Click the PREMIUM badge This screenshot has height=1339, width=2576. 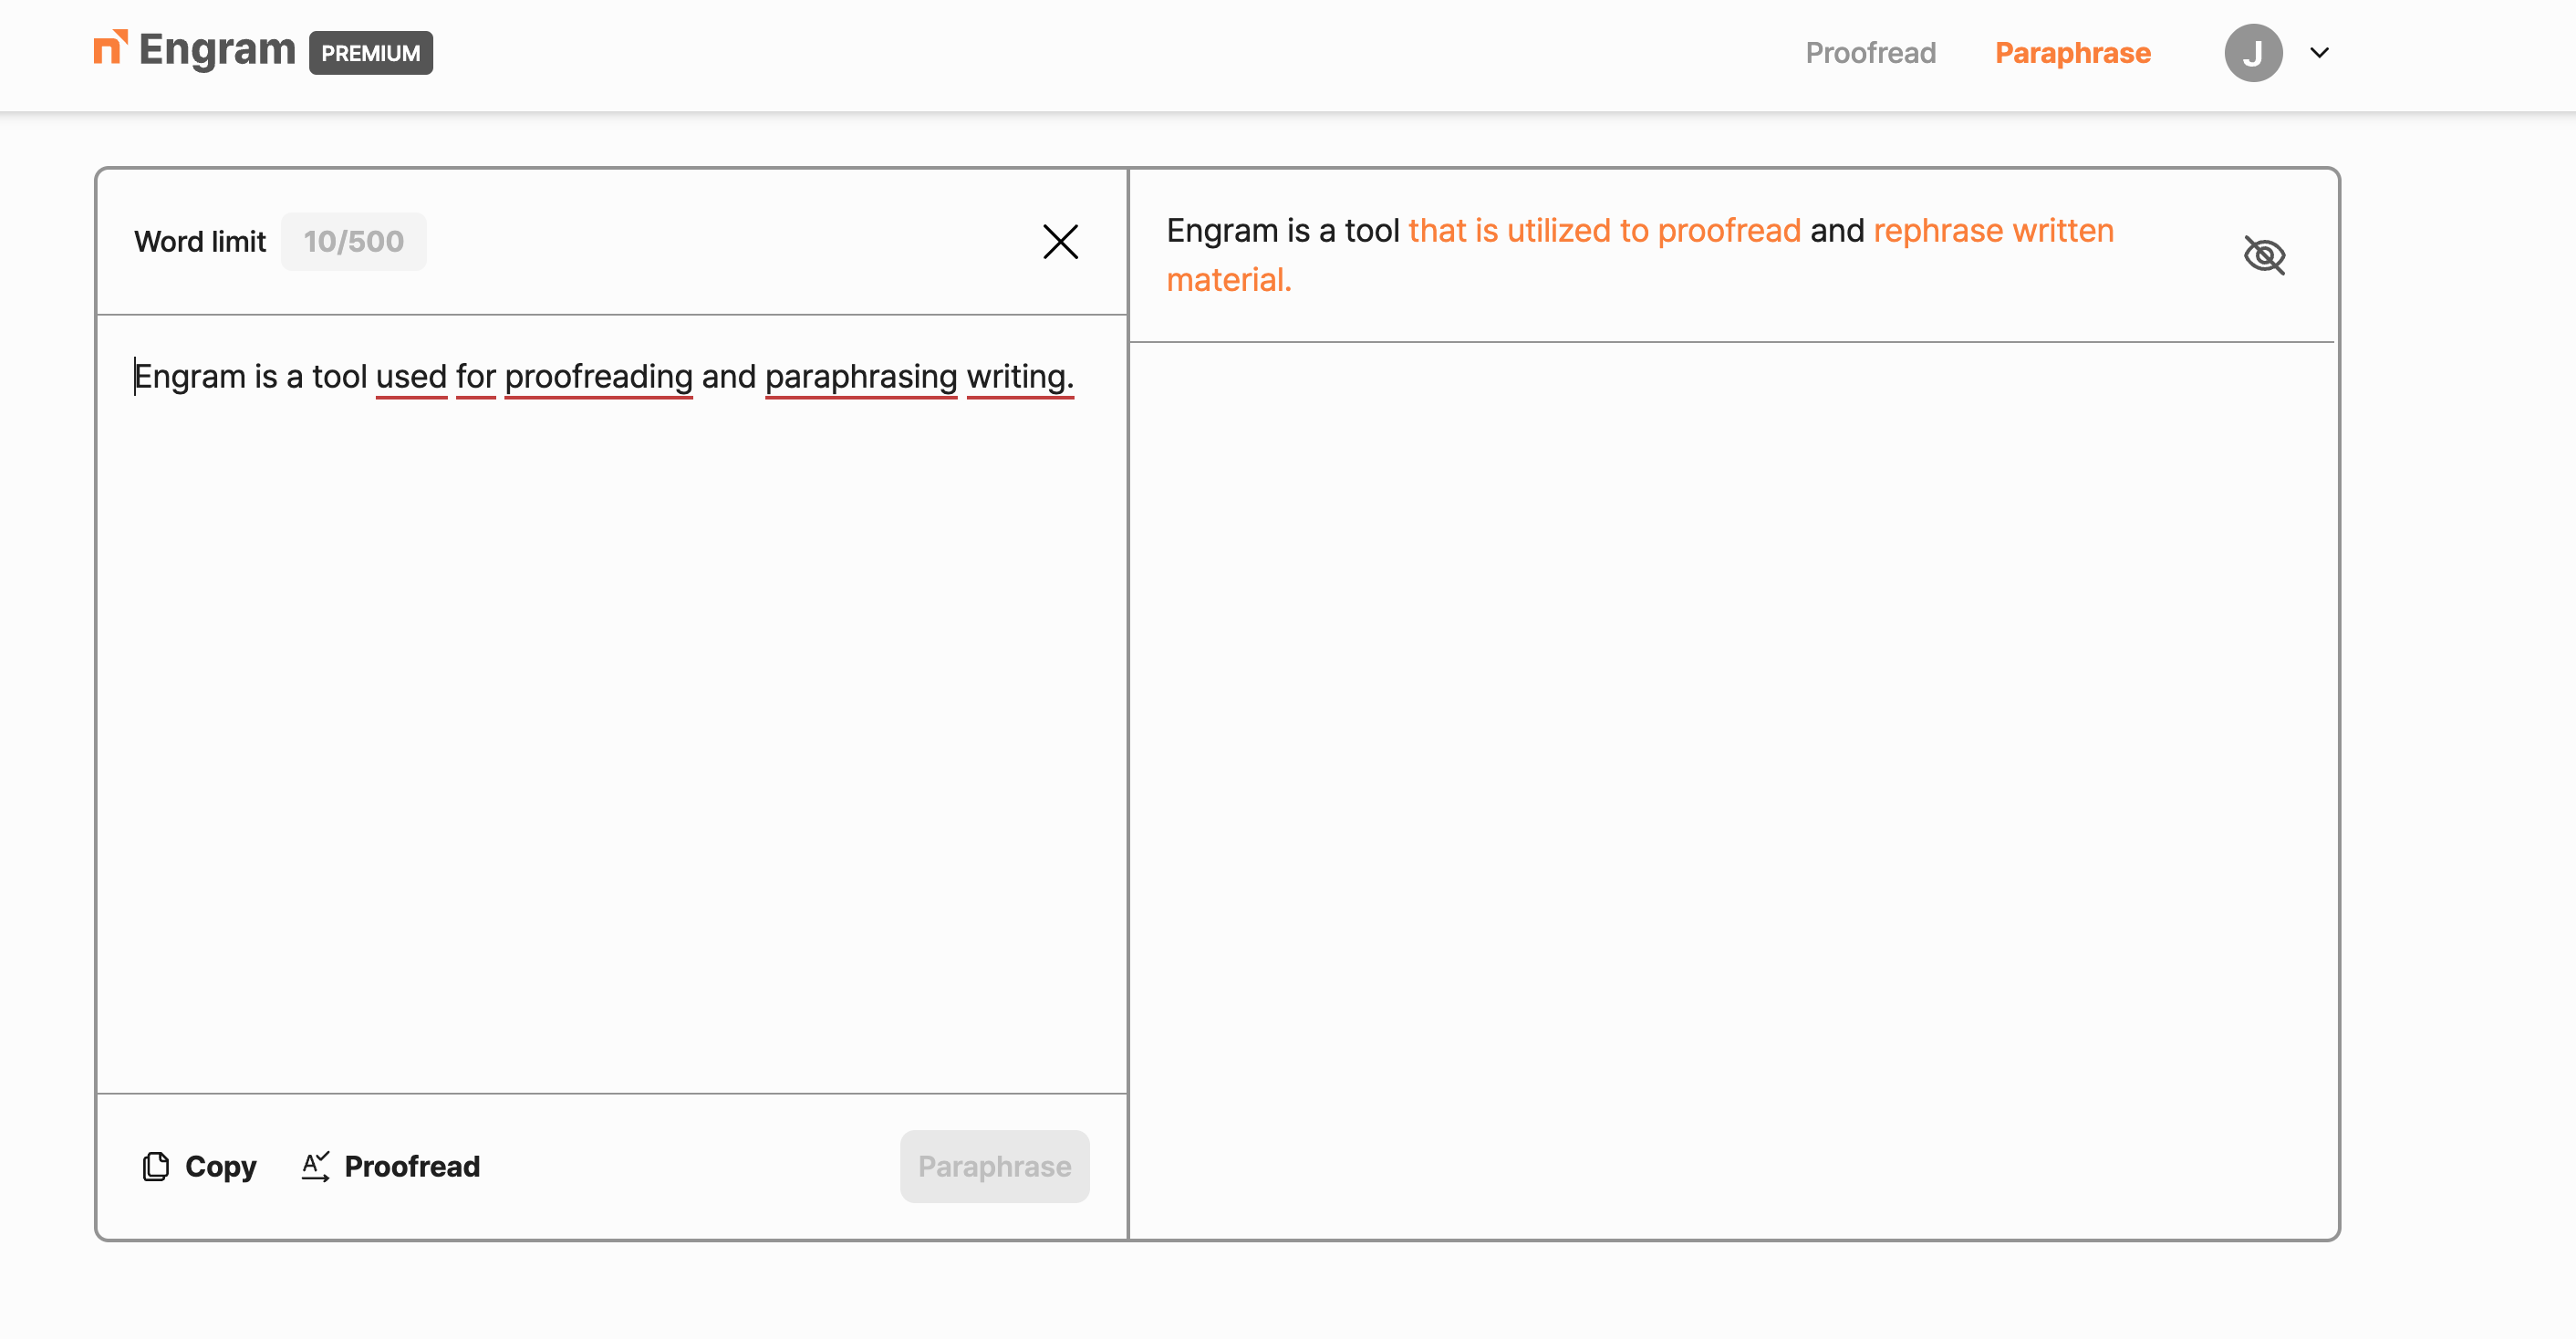[370, 53]
